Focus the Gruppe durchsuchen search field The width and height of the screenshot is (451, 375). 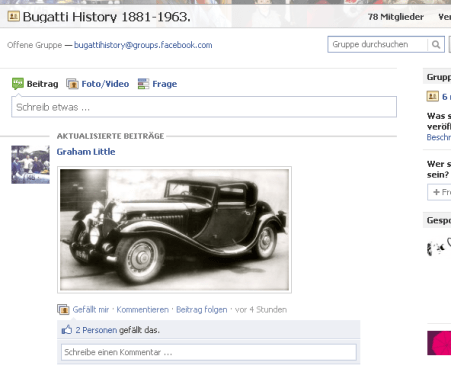tap(378, 44)
